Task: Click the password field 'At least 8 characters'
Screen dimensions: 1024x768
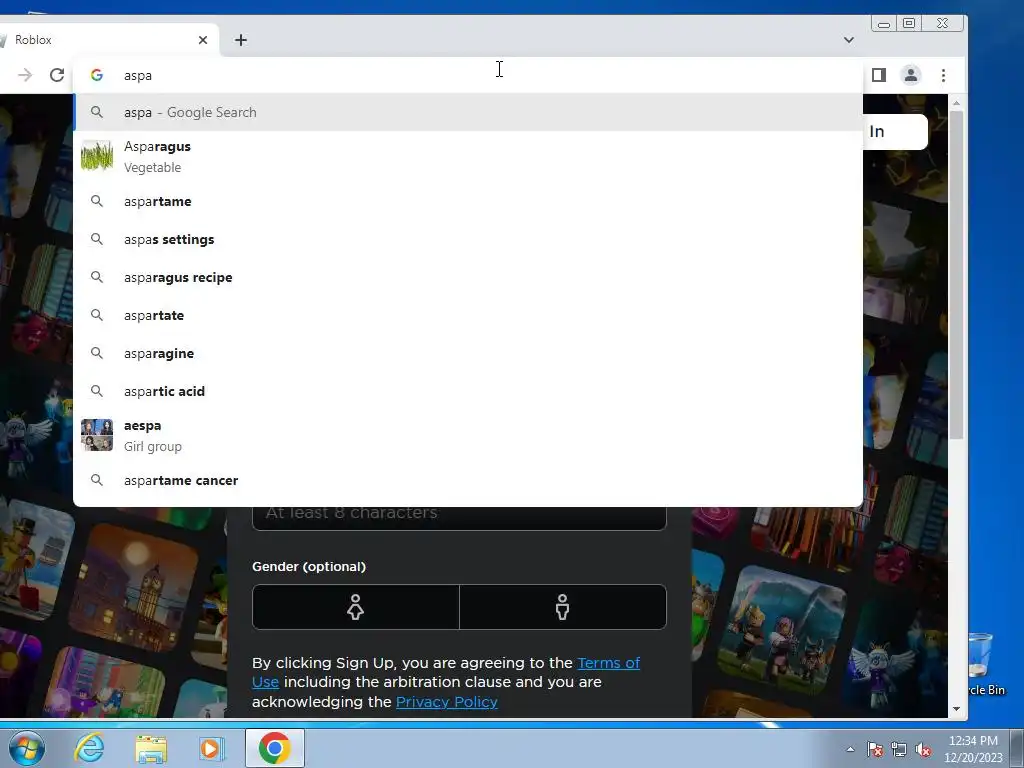Action: coord(459,519)
